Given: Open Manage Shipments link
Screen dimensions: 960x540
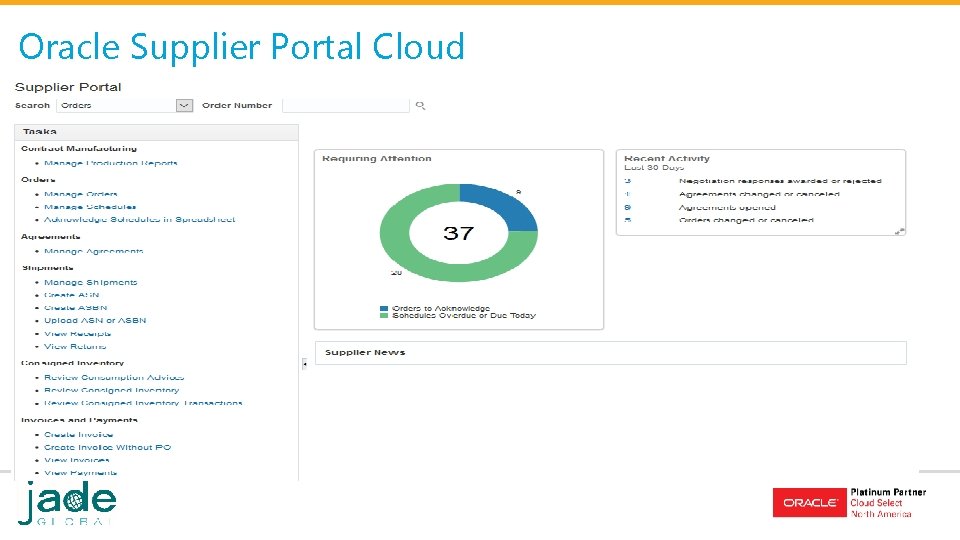Looking at the screenshot, I should (x=91, y=282).
